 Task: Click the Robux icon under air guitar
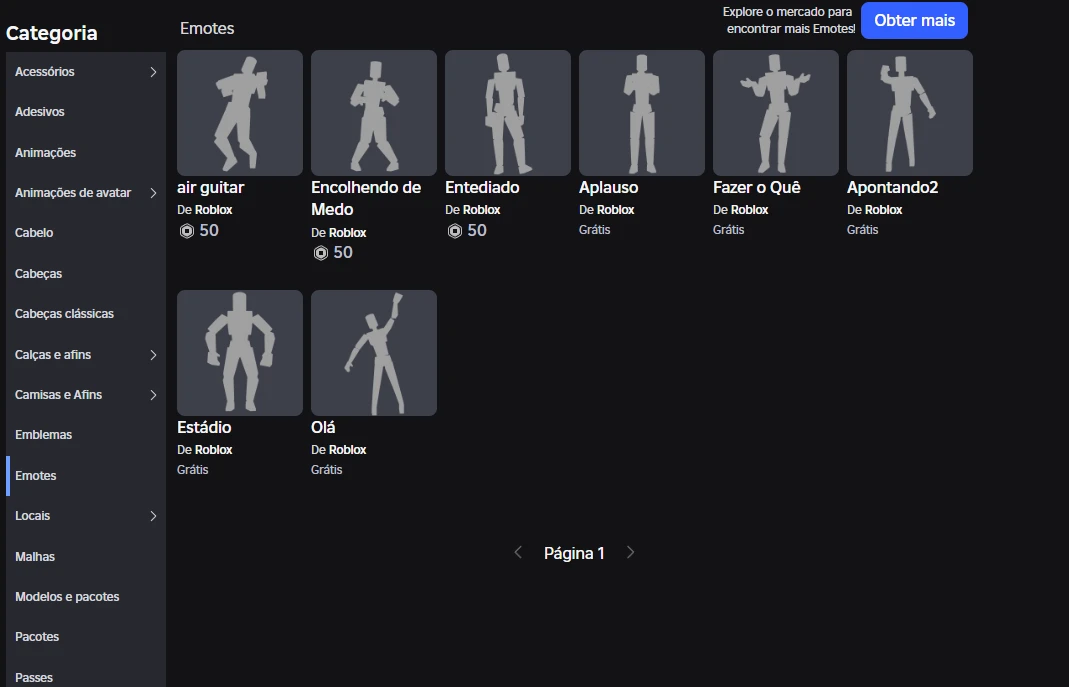[186, 231]
